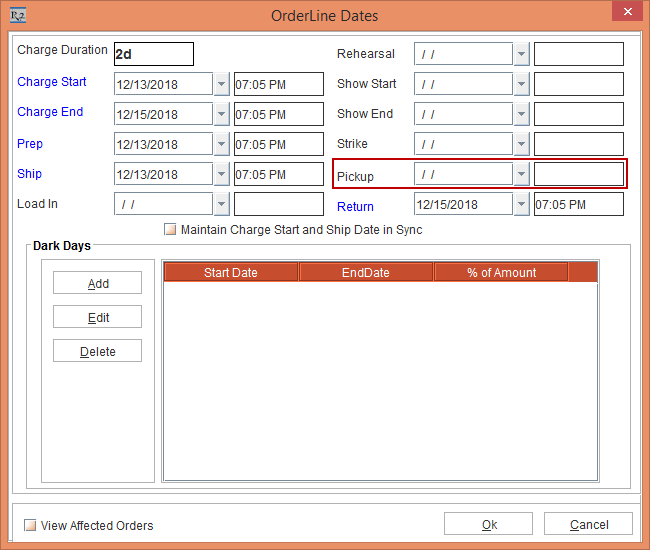Close the OrderLine Dates dialog

[x=626, y=14]
